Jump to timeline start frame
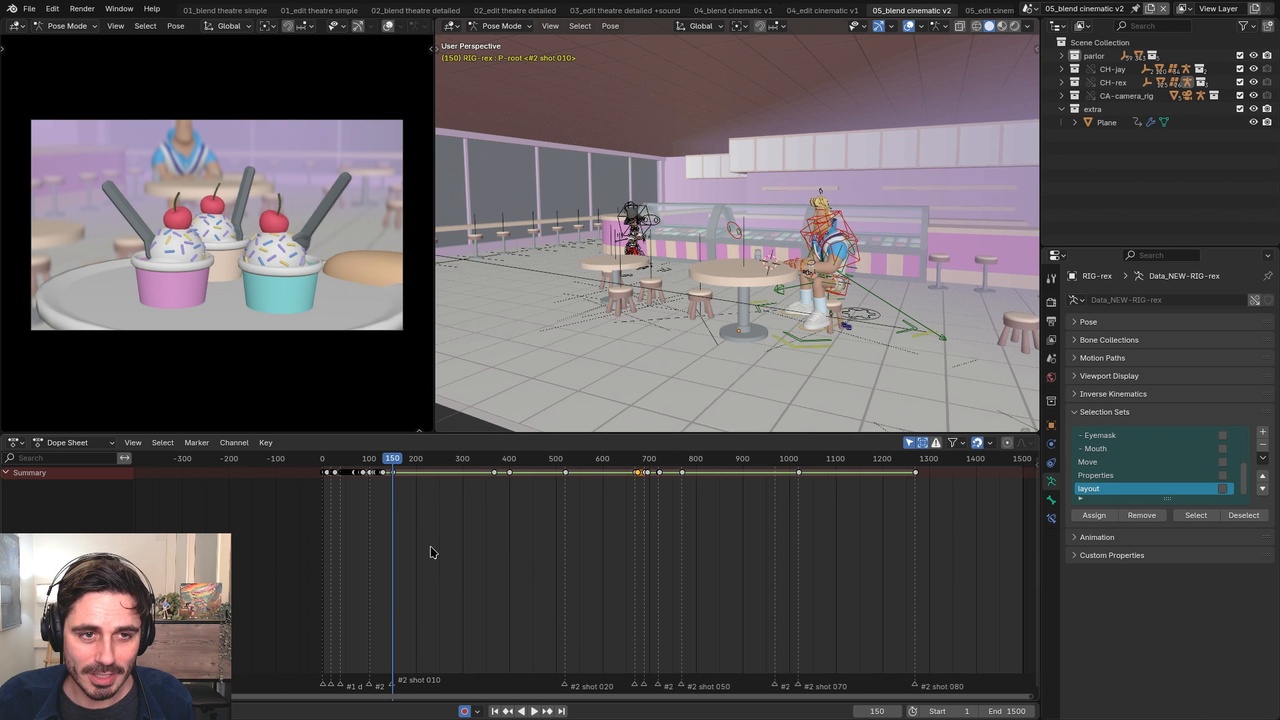Screen dimensions: 1280x720 (494, 711)
